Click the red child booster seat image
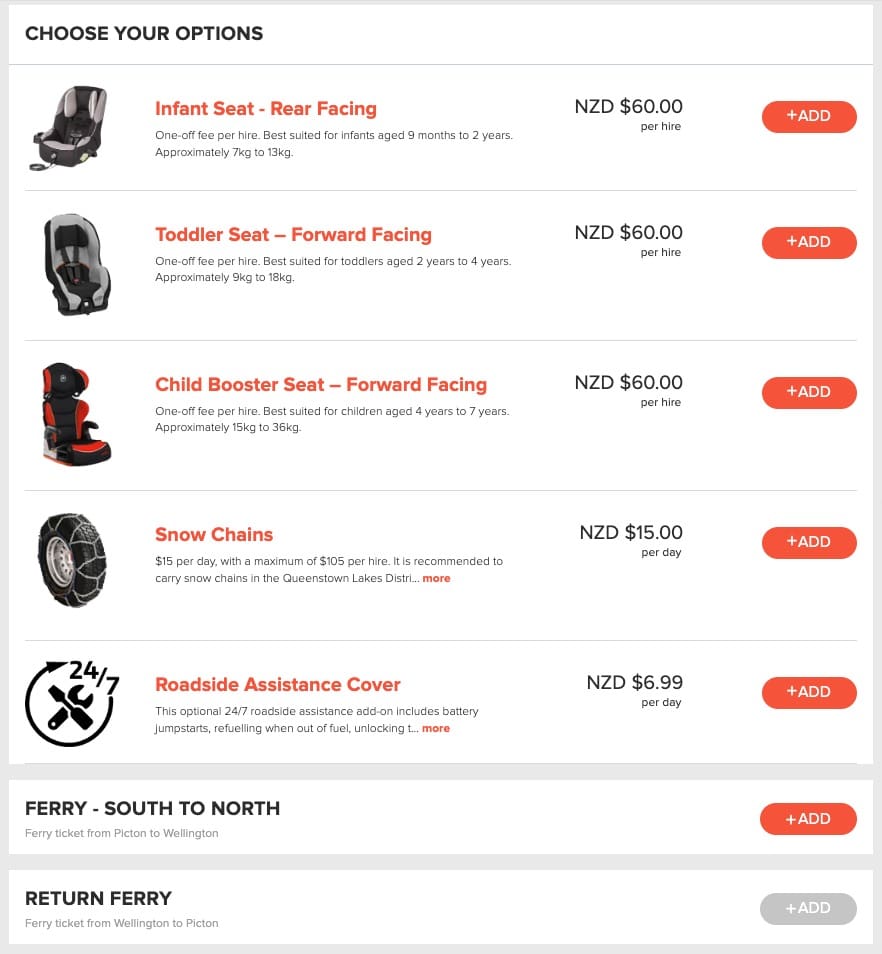This screenshot has height=954, width=882. [x=76, y=414]
